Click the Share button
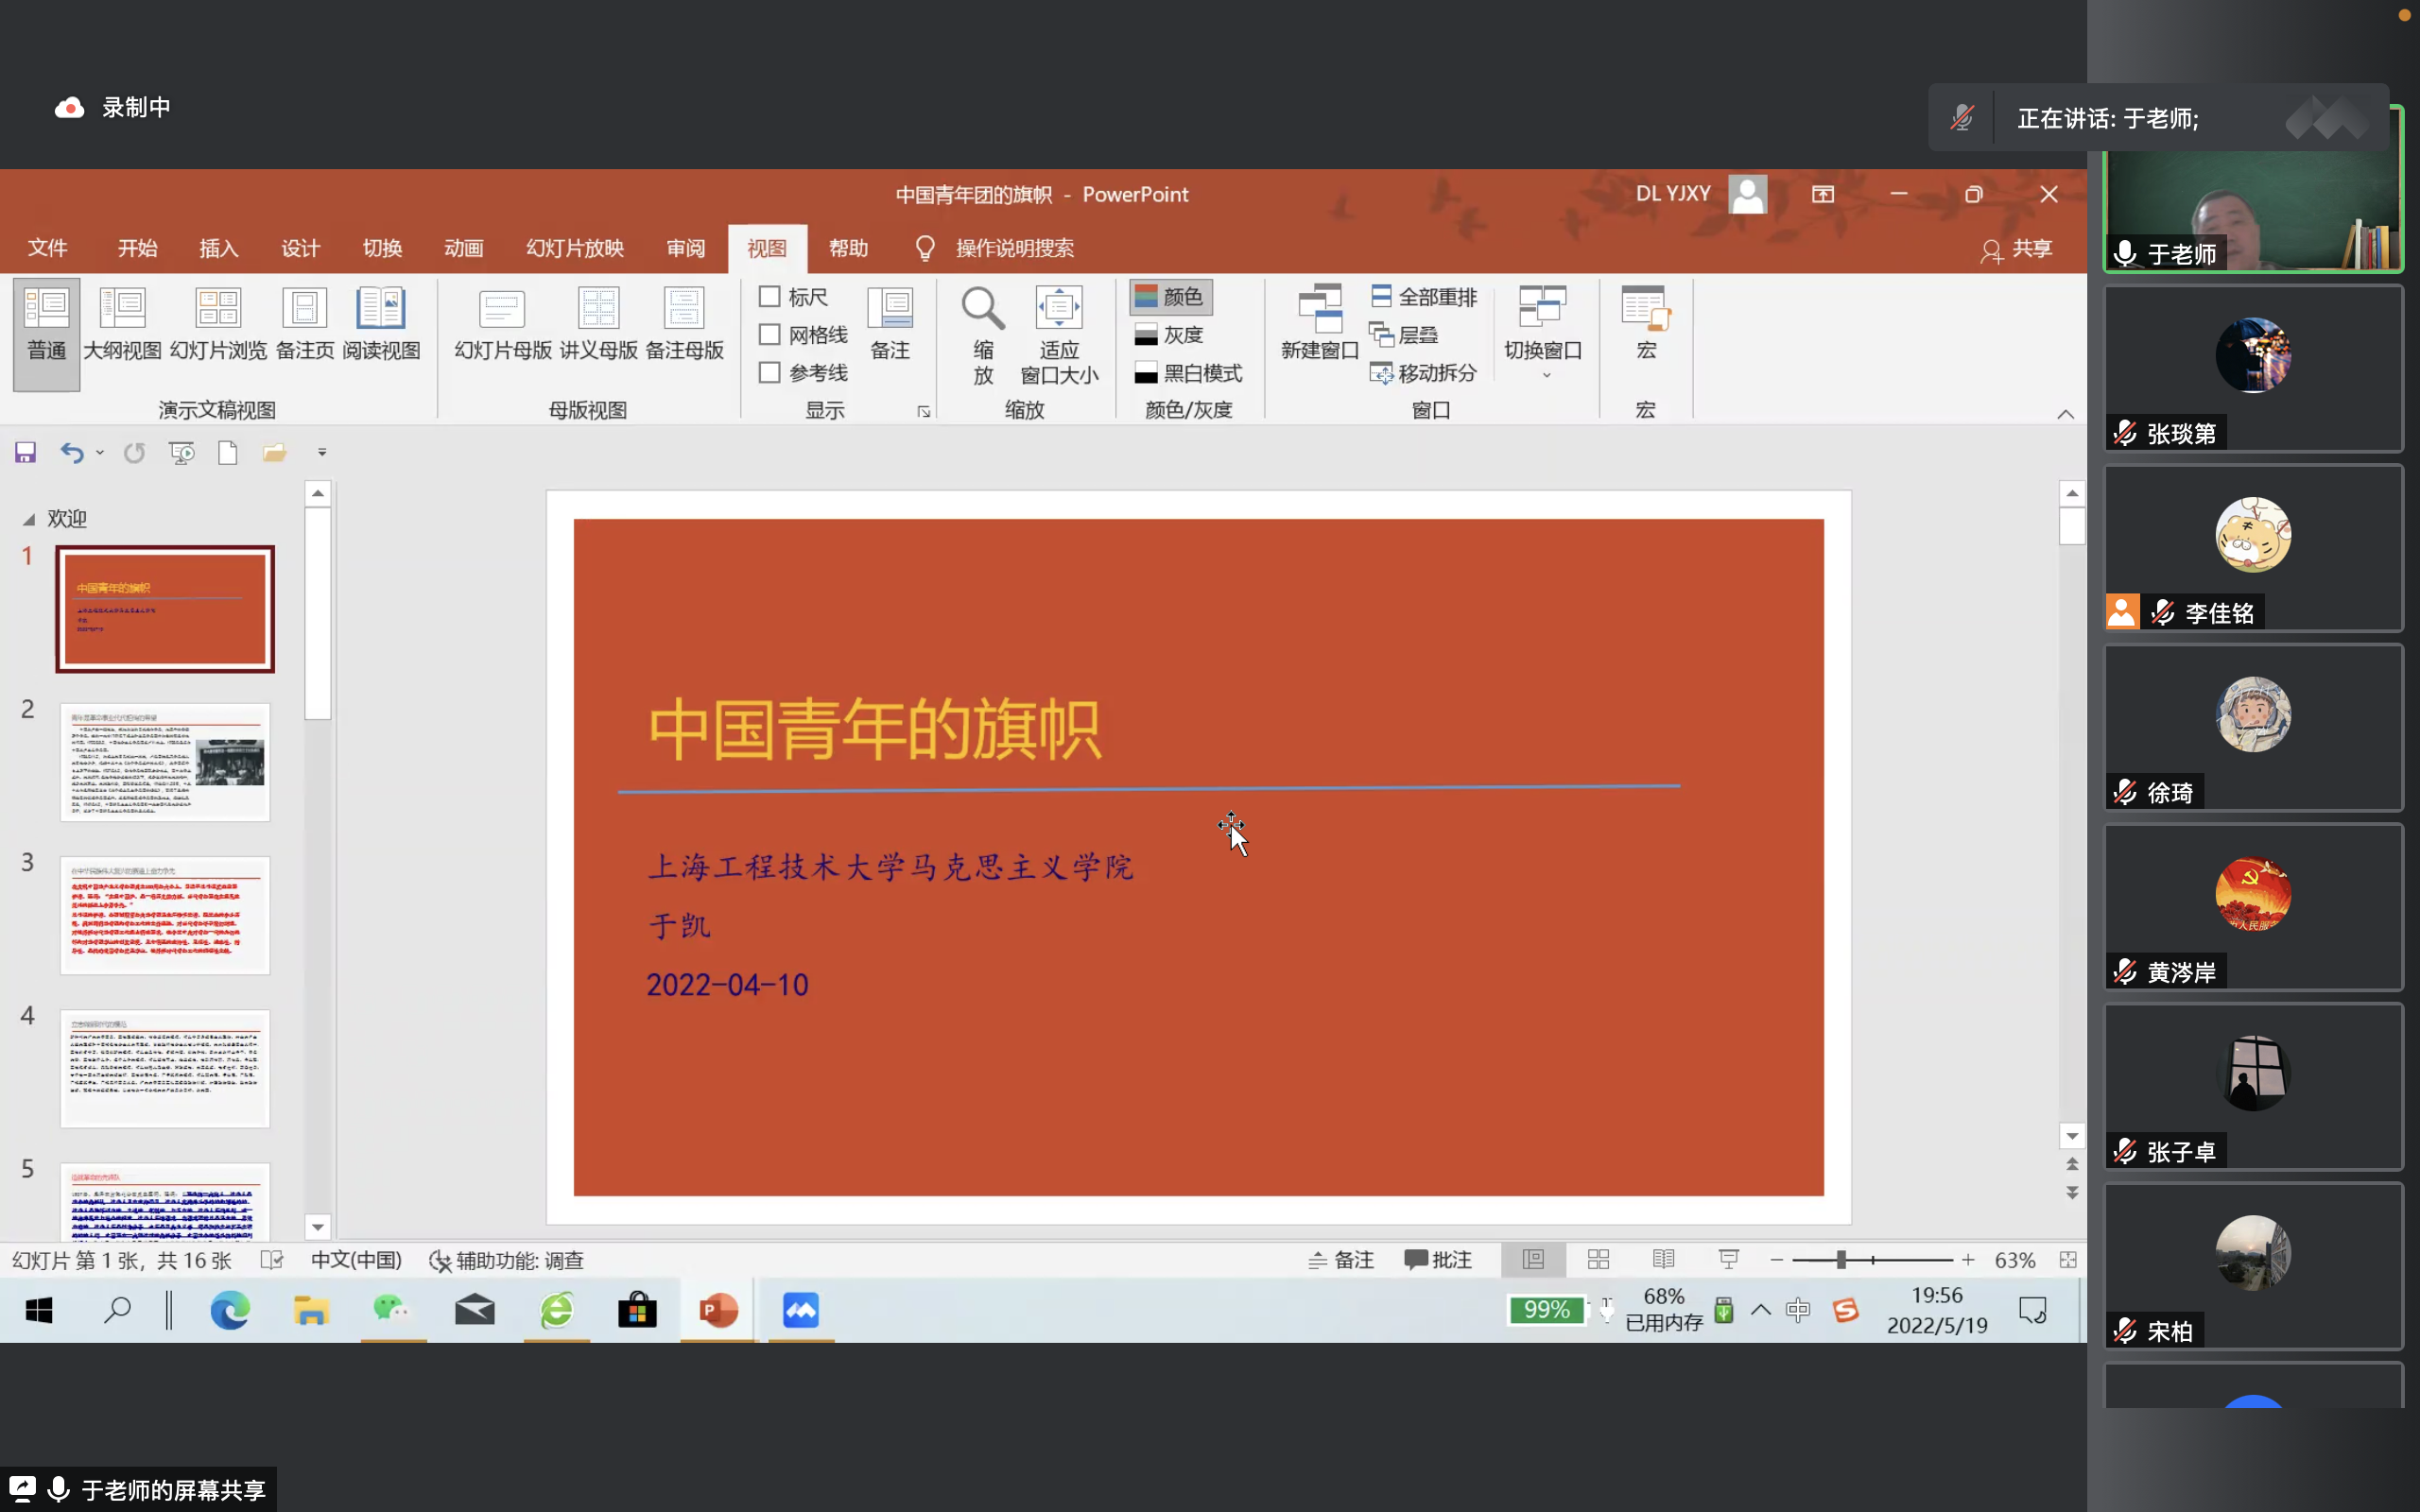 [x=2017, y=249]
